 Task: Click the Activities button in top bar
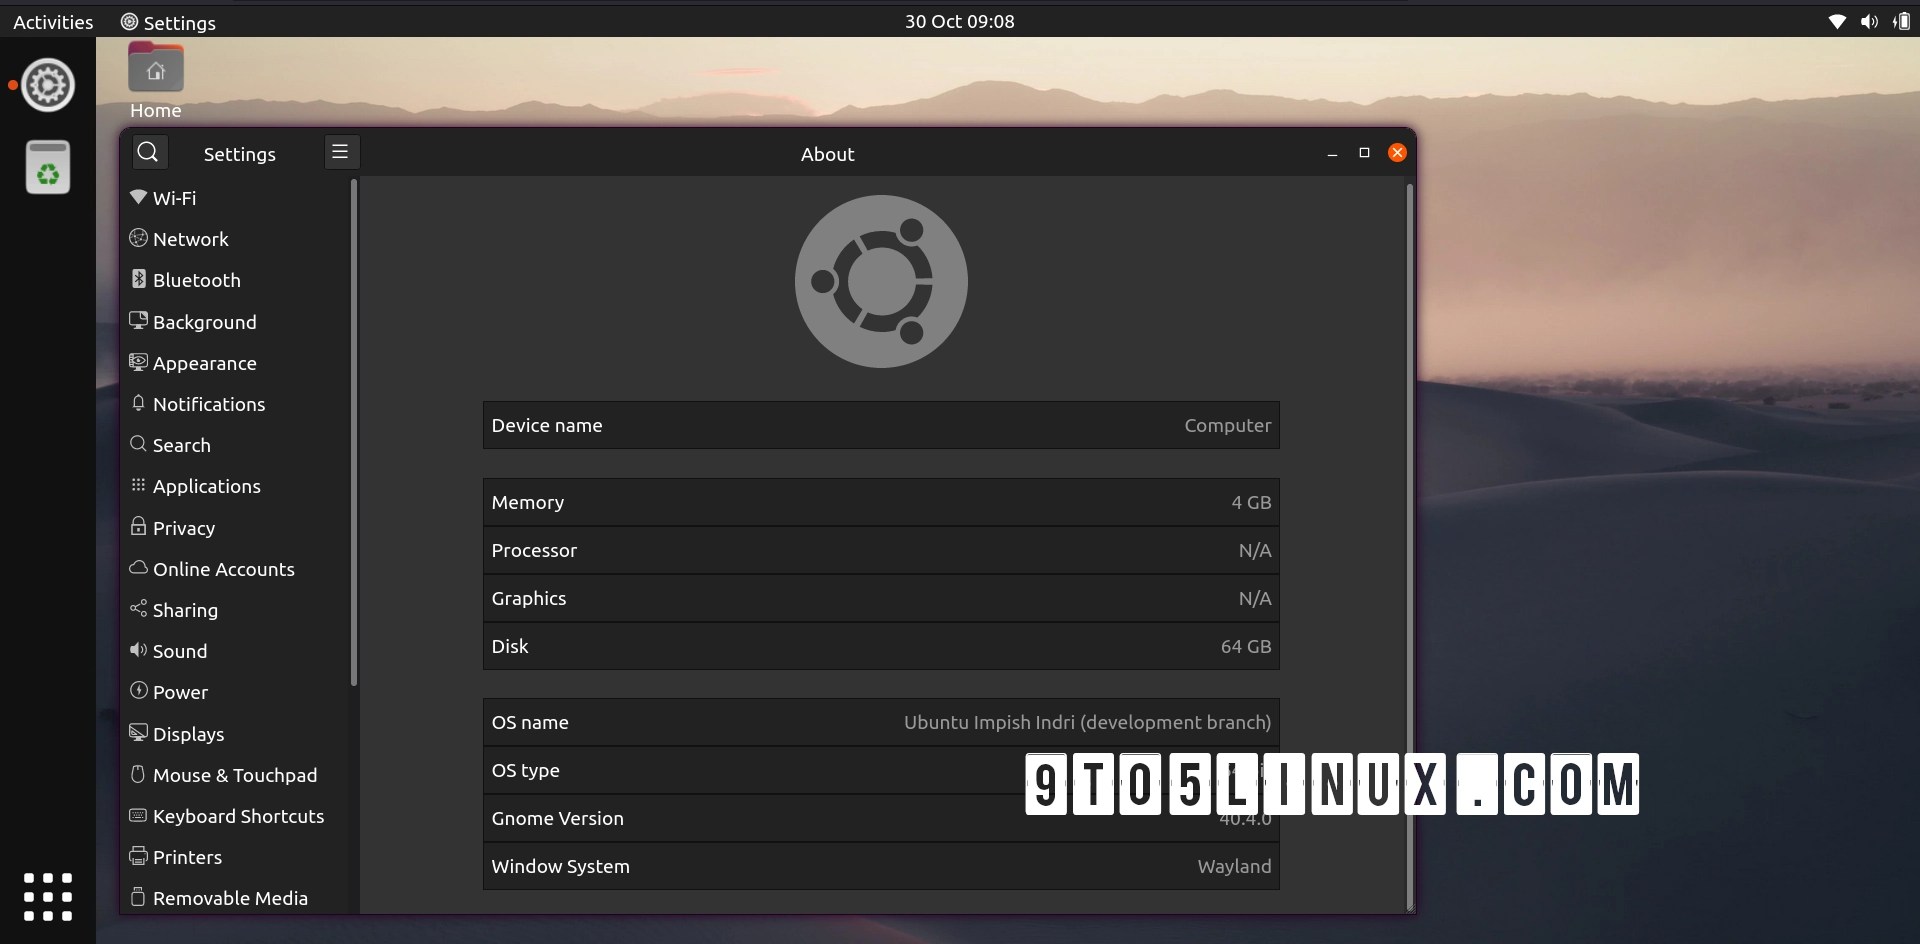coord(53,21)
